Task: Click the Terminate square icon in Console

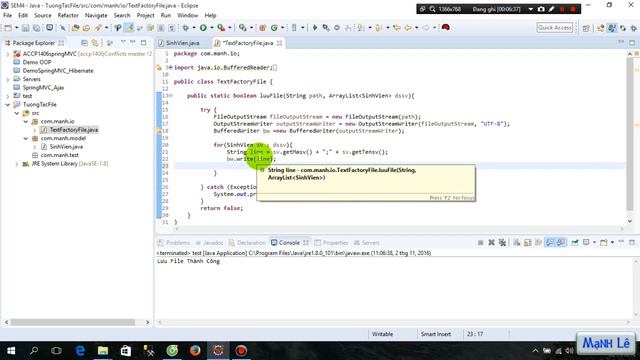Action: 480,242
